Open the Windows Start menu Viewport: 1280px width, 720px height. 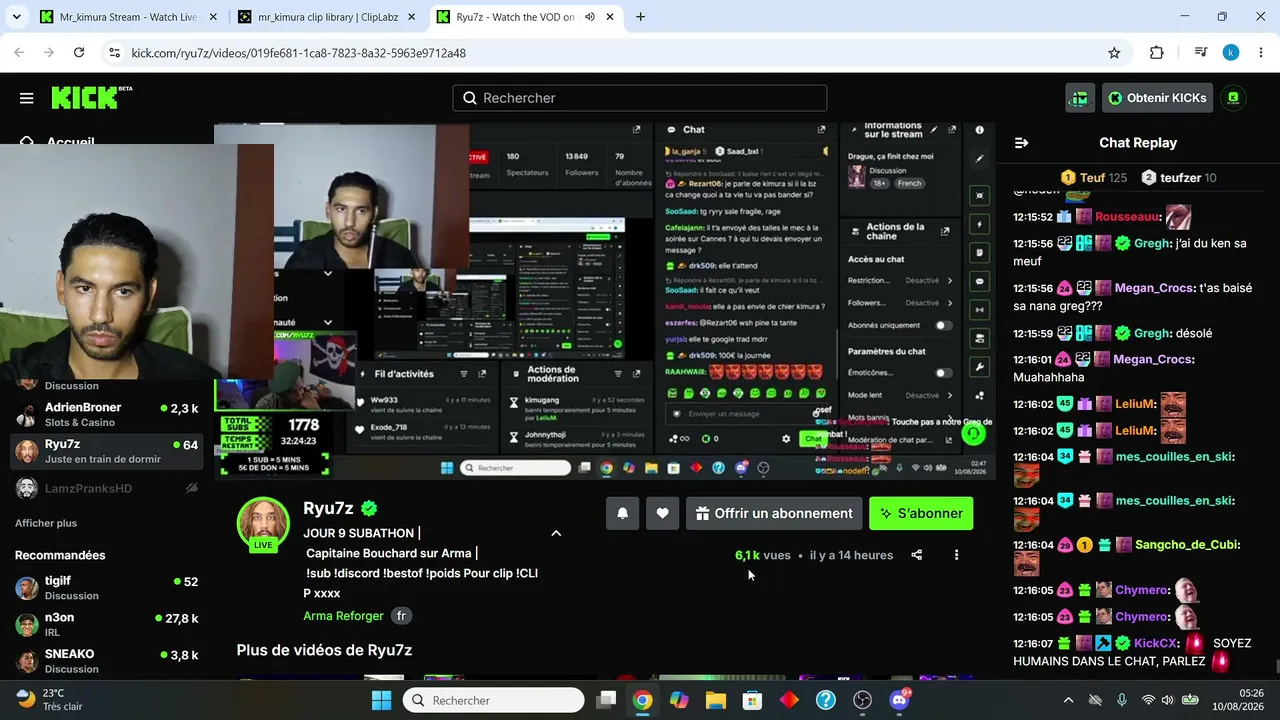coord(381,700)
